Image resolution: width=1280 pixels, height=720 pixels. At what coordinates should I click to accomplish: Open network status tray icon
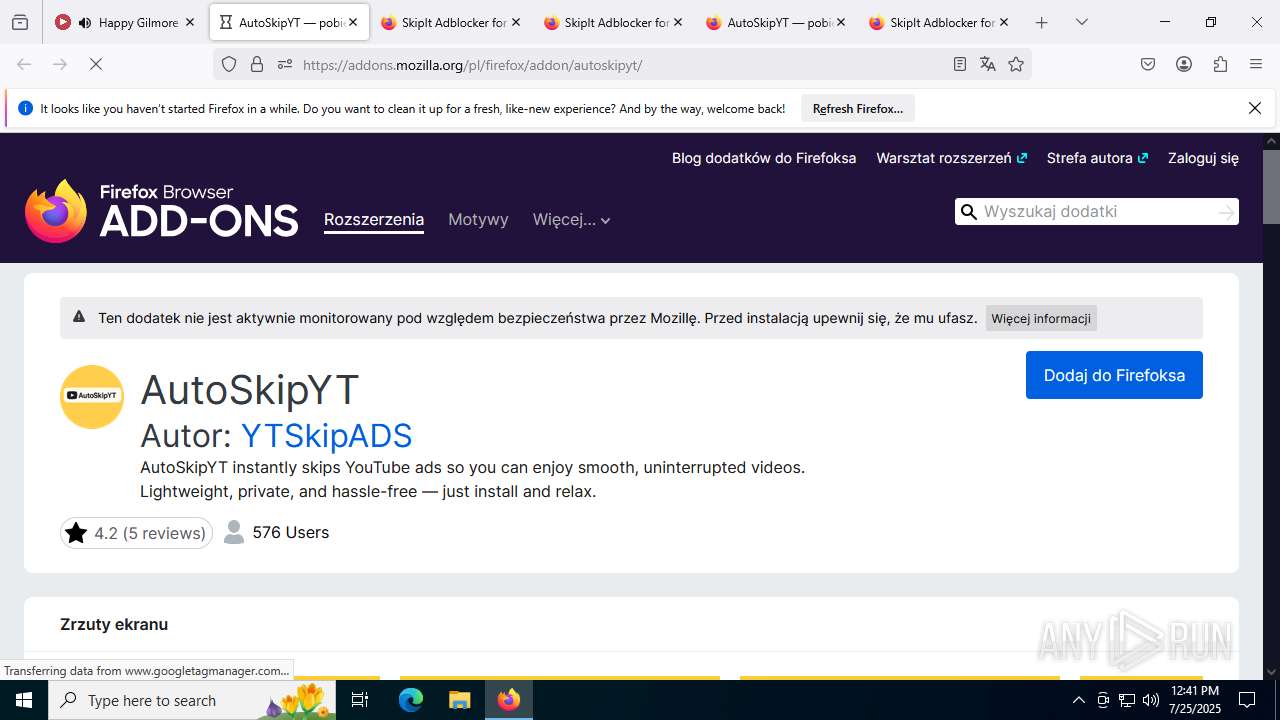click(1127, 700)
